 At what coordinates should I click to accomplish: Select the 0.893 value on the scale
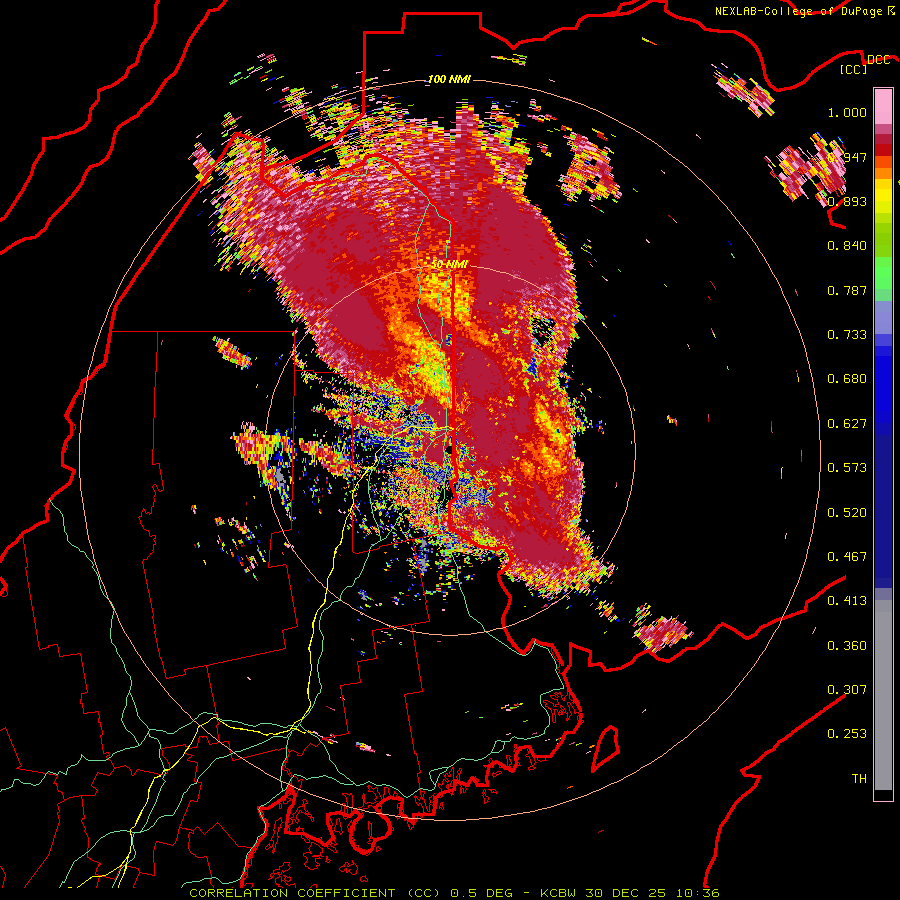(847, 201)
